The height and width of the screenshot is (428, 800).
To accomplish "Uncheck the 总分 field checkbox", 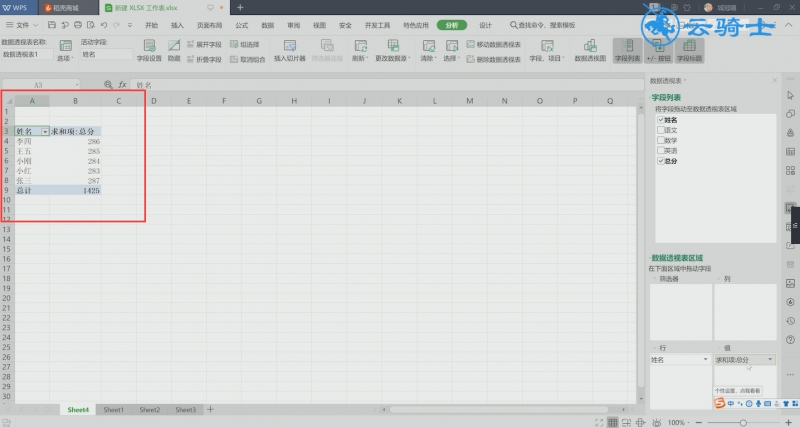I will [661, 161].
